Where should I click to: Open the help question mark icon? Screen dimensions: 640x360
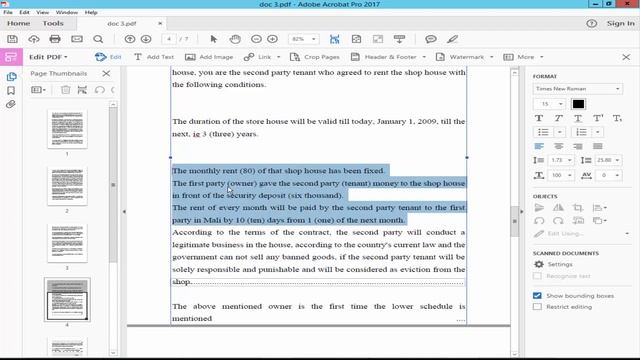pos(591,24)
